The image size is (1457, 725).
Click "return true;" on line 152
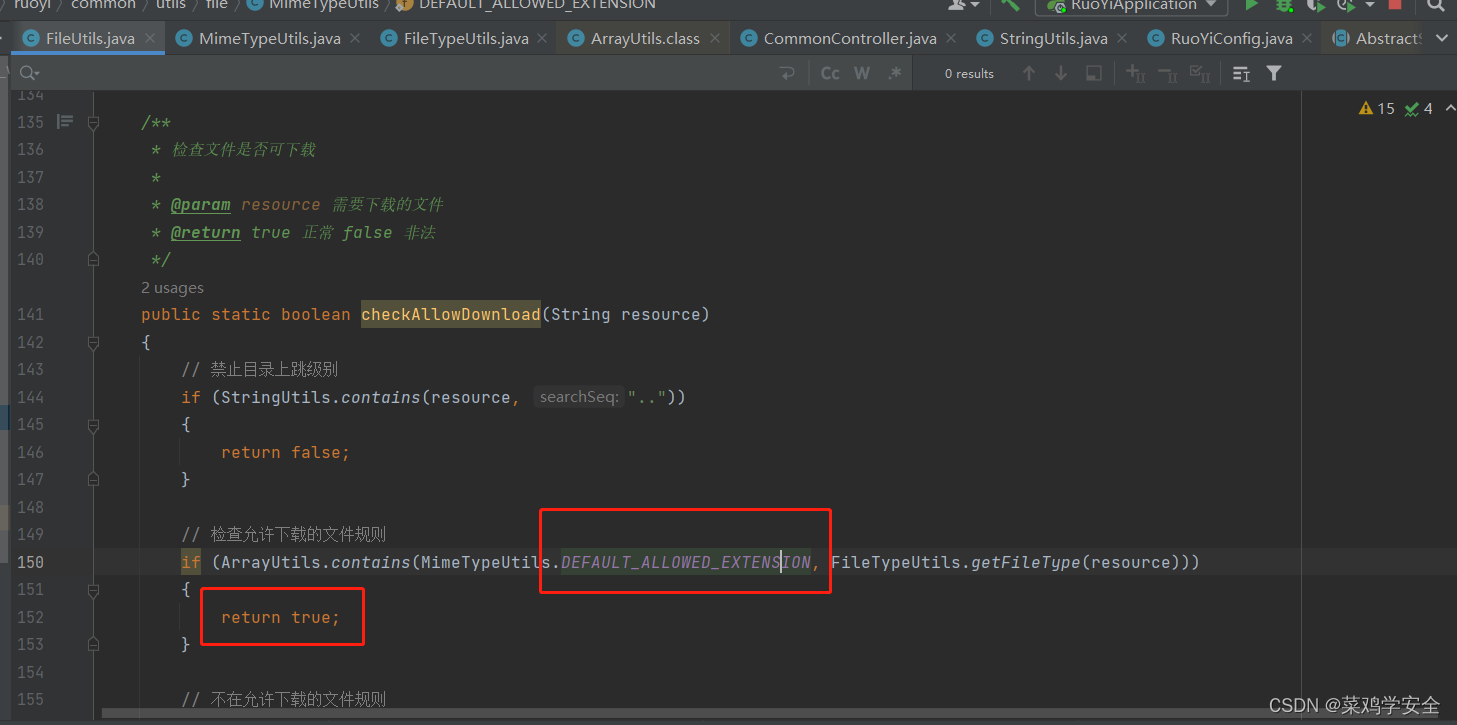click(281, 617)
